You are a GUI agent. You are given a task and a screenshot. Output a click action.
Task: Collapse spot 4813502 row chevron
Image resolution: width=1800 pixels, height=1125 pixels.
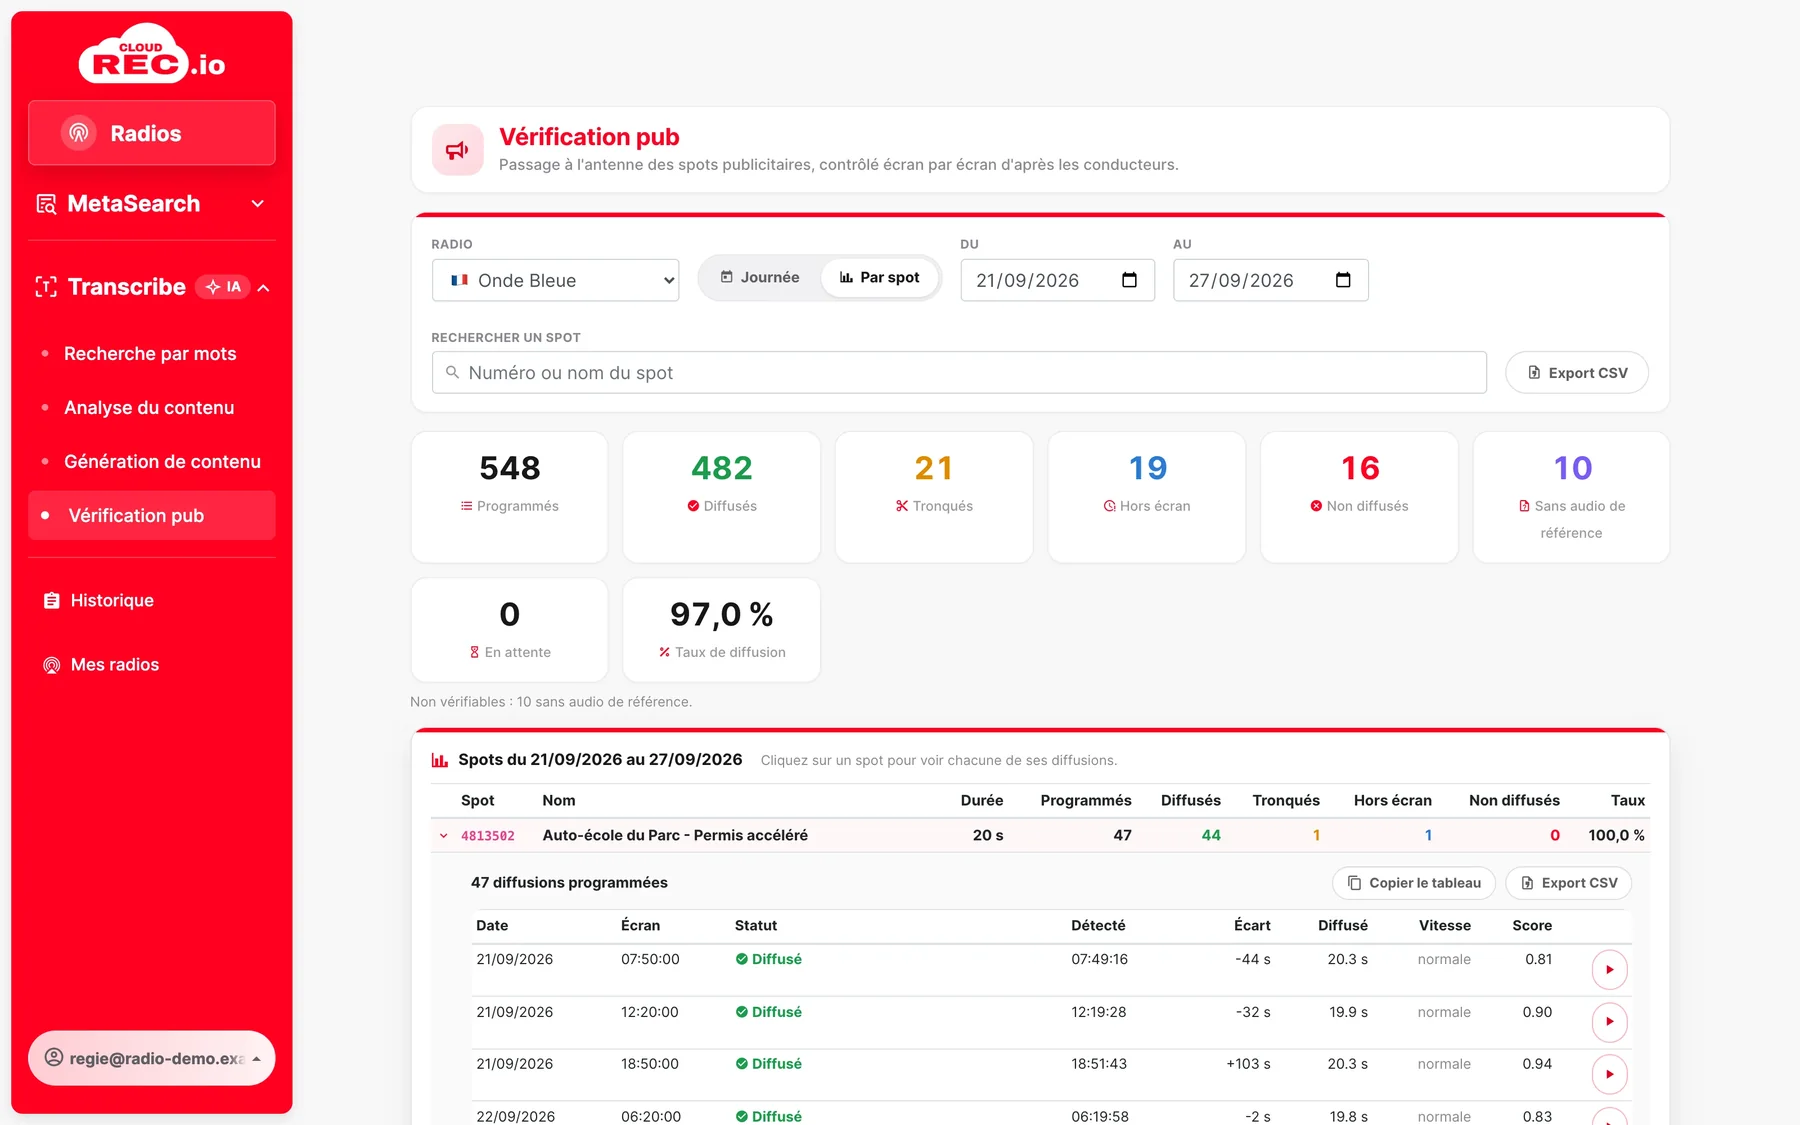coord(443,836)
